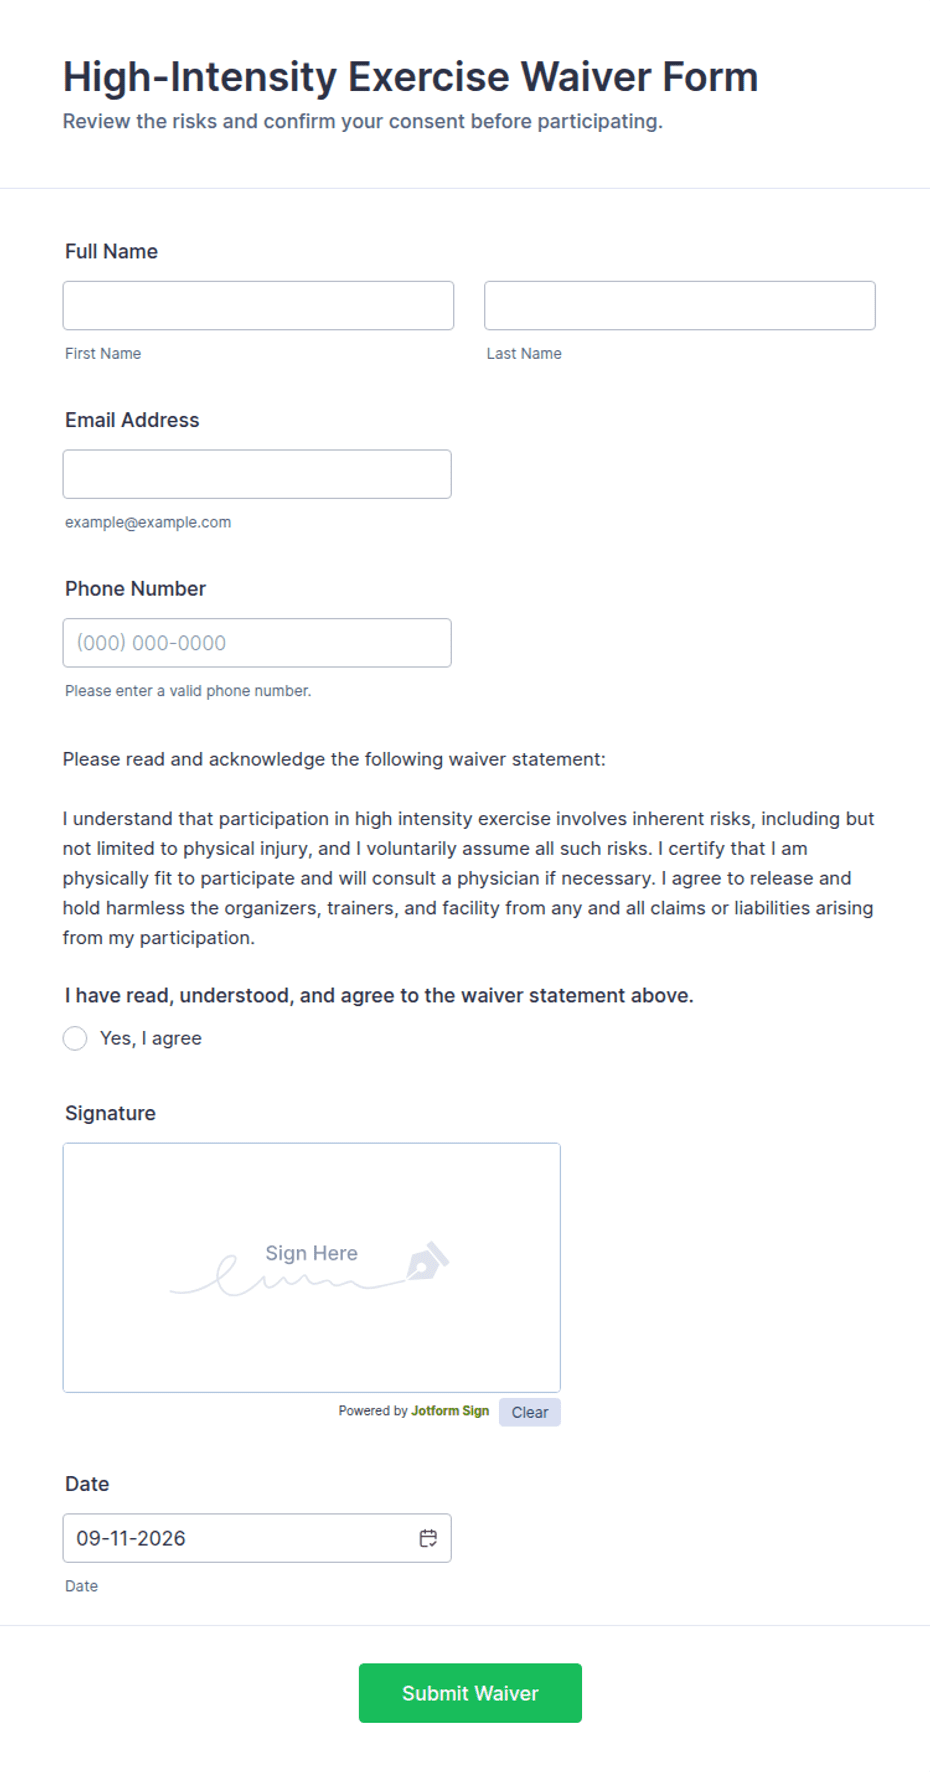Click inside the signature pad area
930x1772 pixels.
tap(312, 1268)
